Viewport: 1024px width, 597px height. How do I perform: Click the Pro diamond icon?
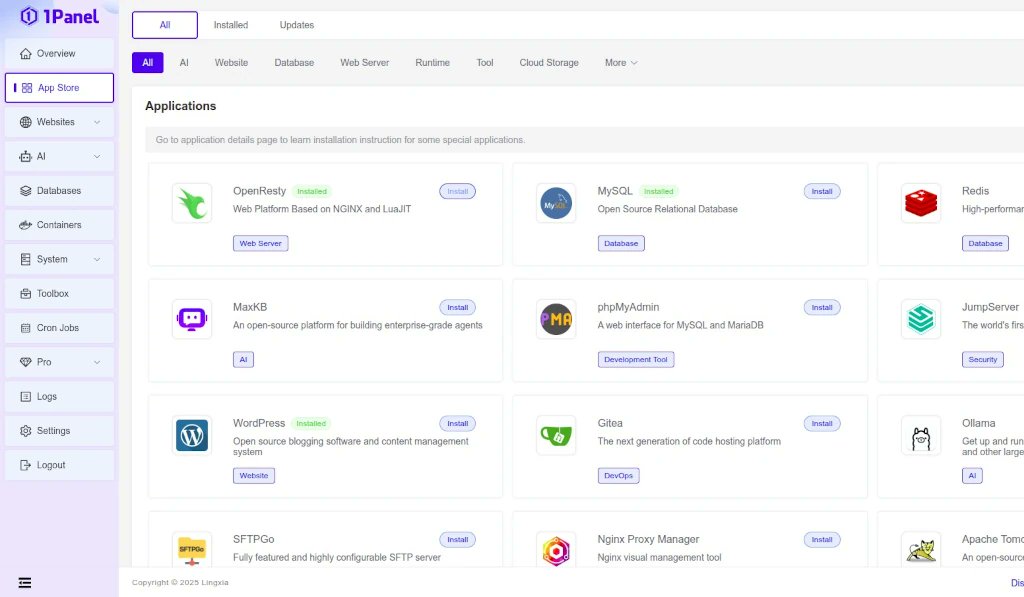(25, 362)
